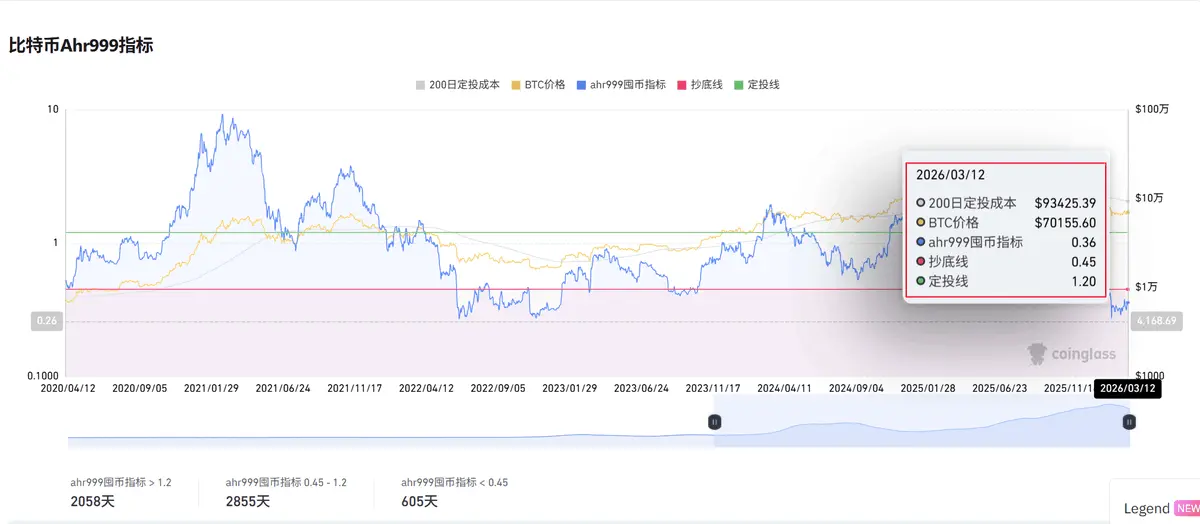Click the $100万 right axis label
1200x524 pixels.
click(1153, 109)
